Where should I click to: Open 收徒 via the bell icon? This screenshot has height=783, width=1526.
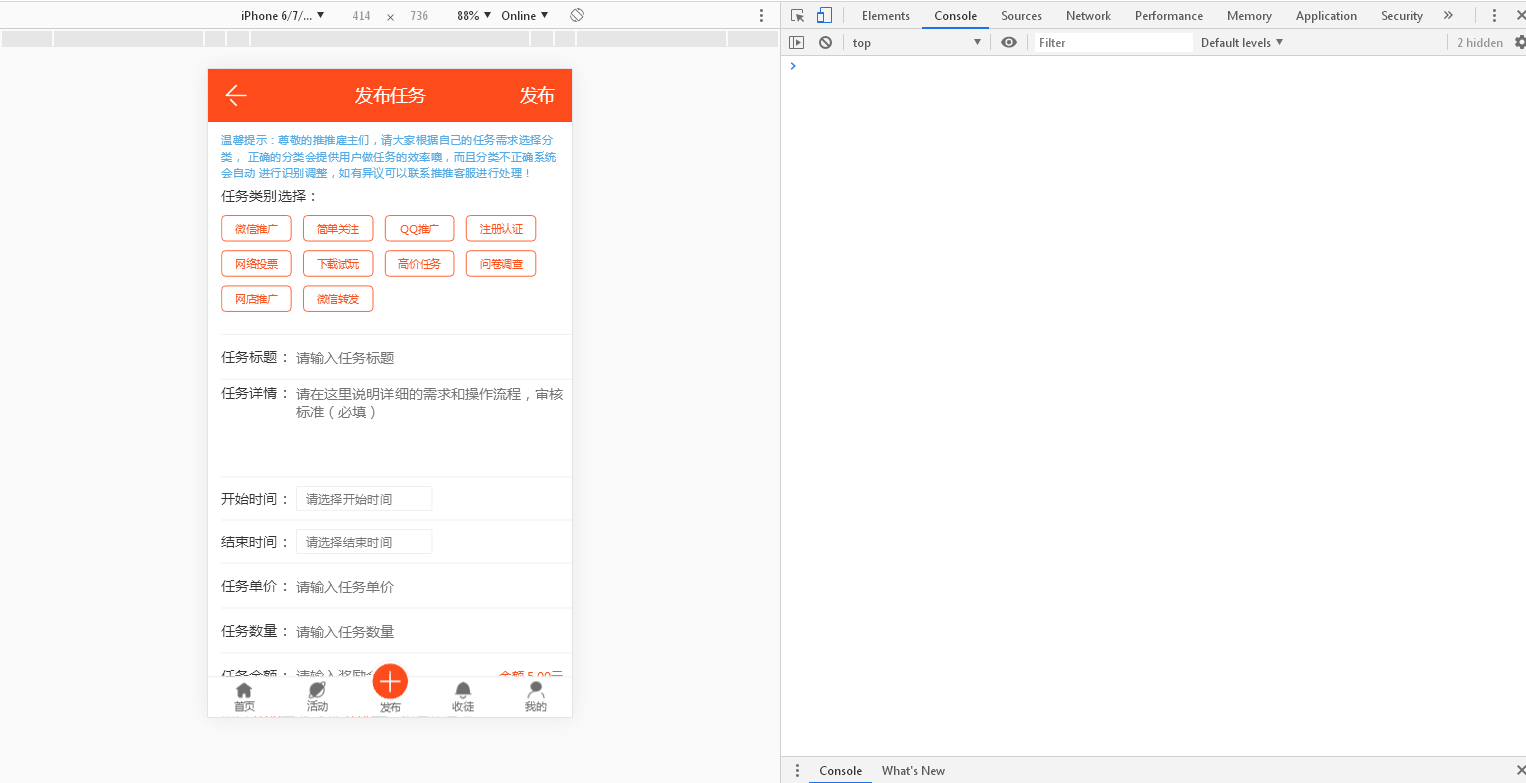pos(463,695)
